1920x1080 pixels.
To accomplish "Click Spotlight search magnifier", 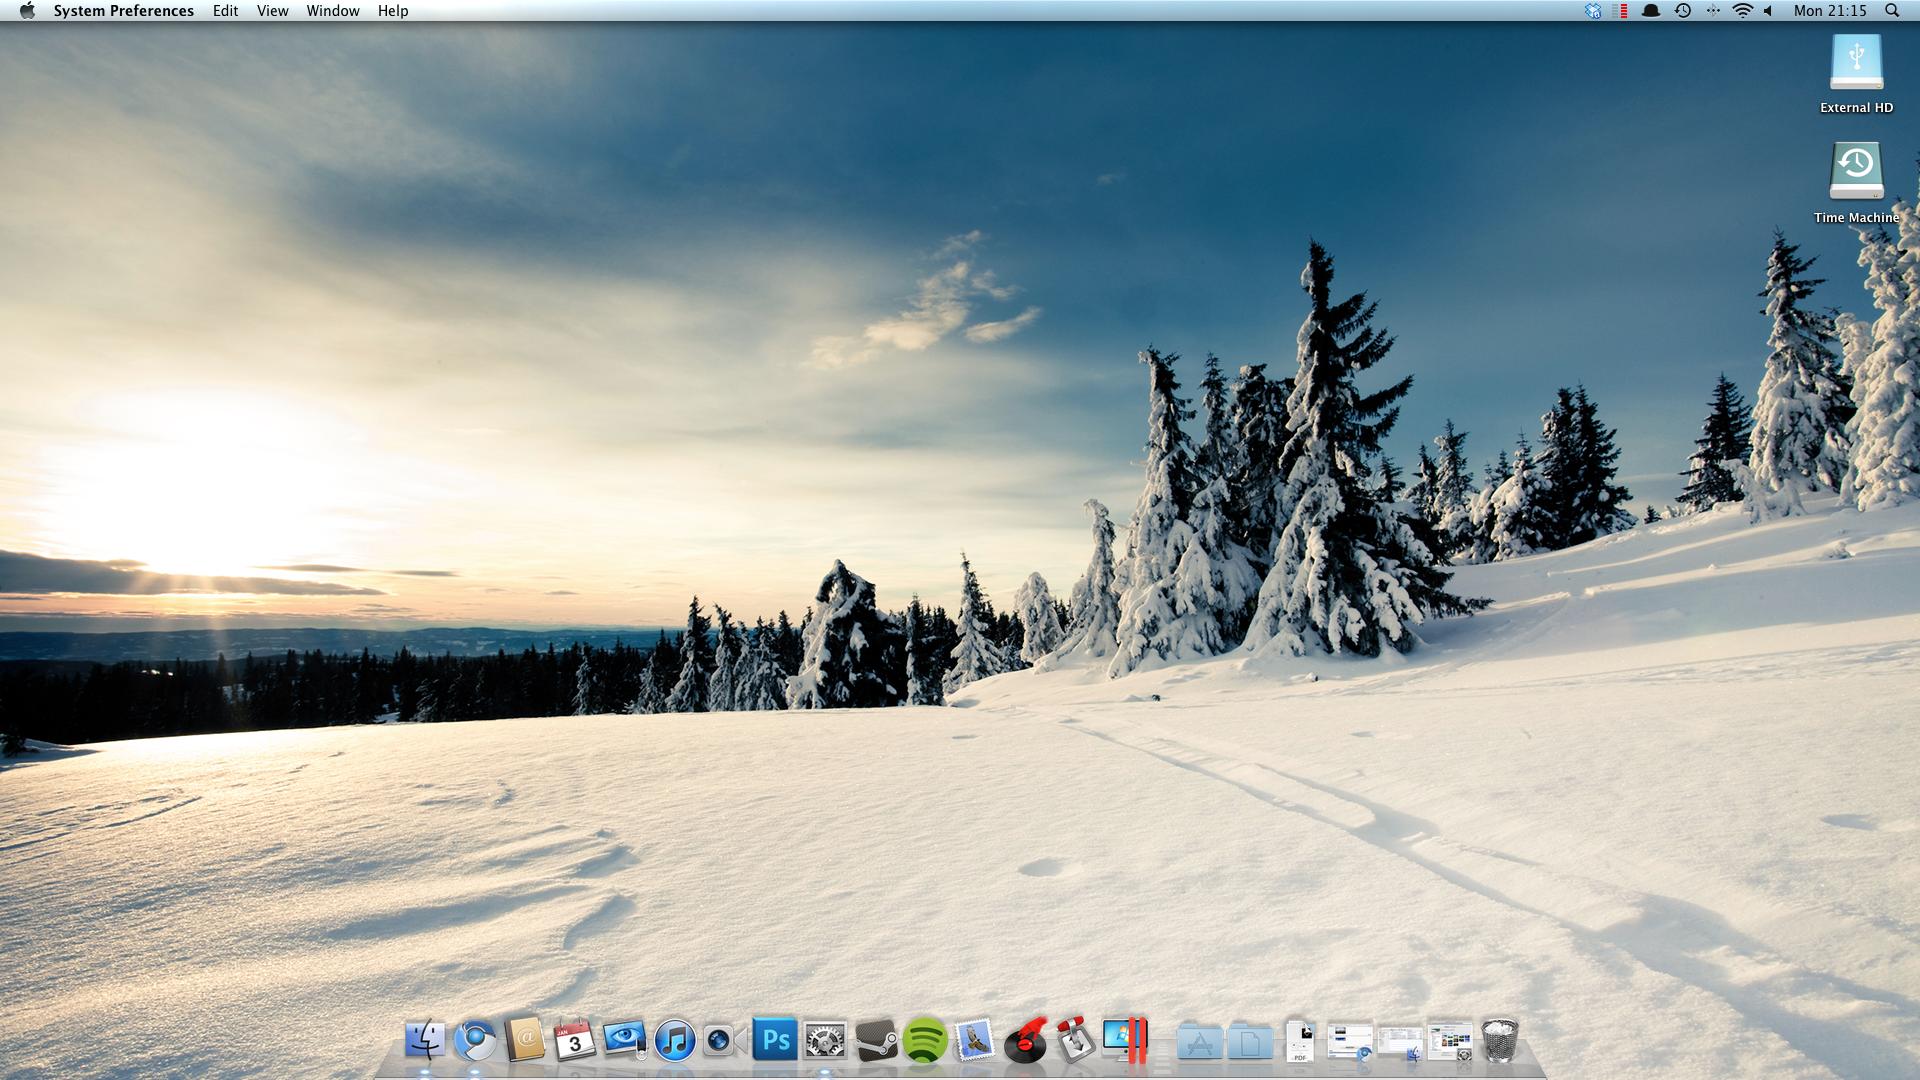I will point(1891,11).
